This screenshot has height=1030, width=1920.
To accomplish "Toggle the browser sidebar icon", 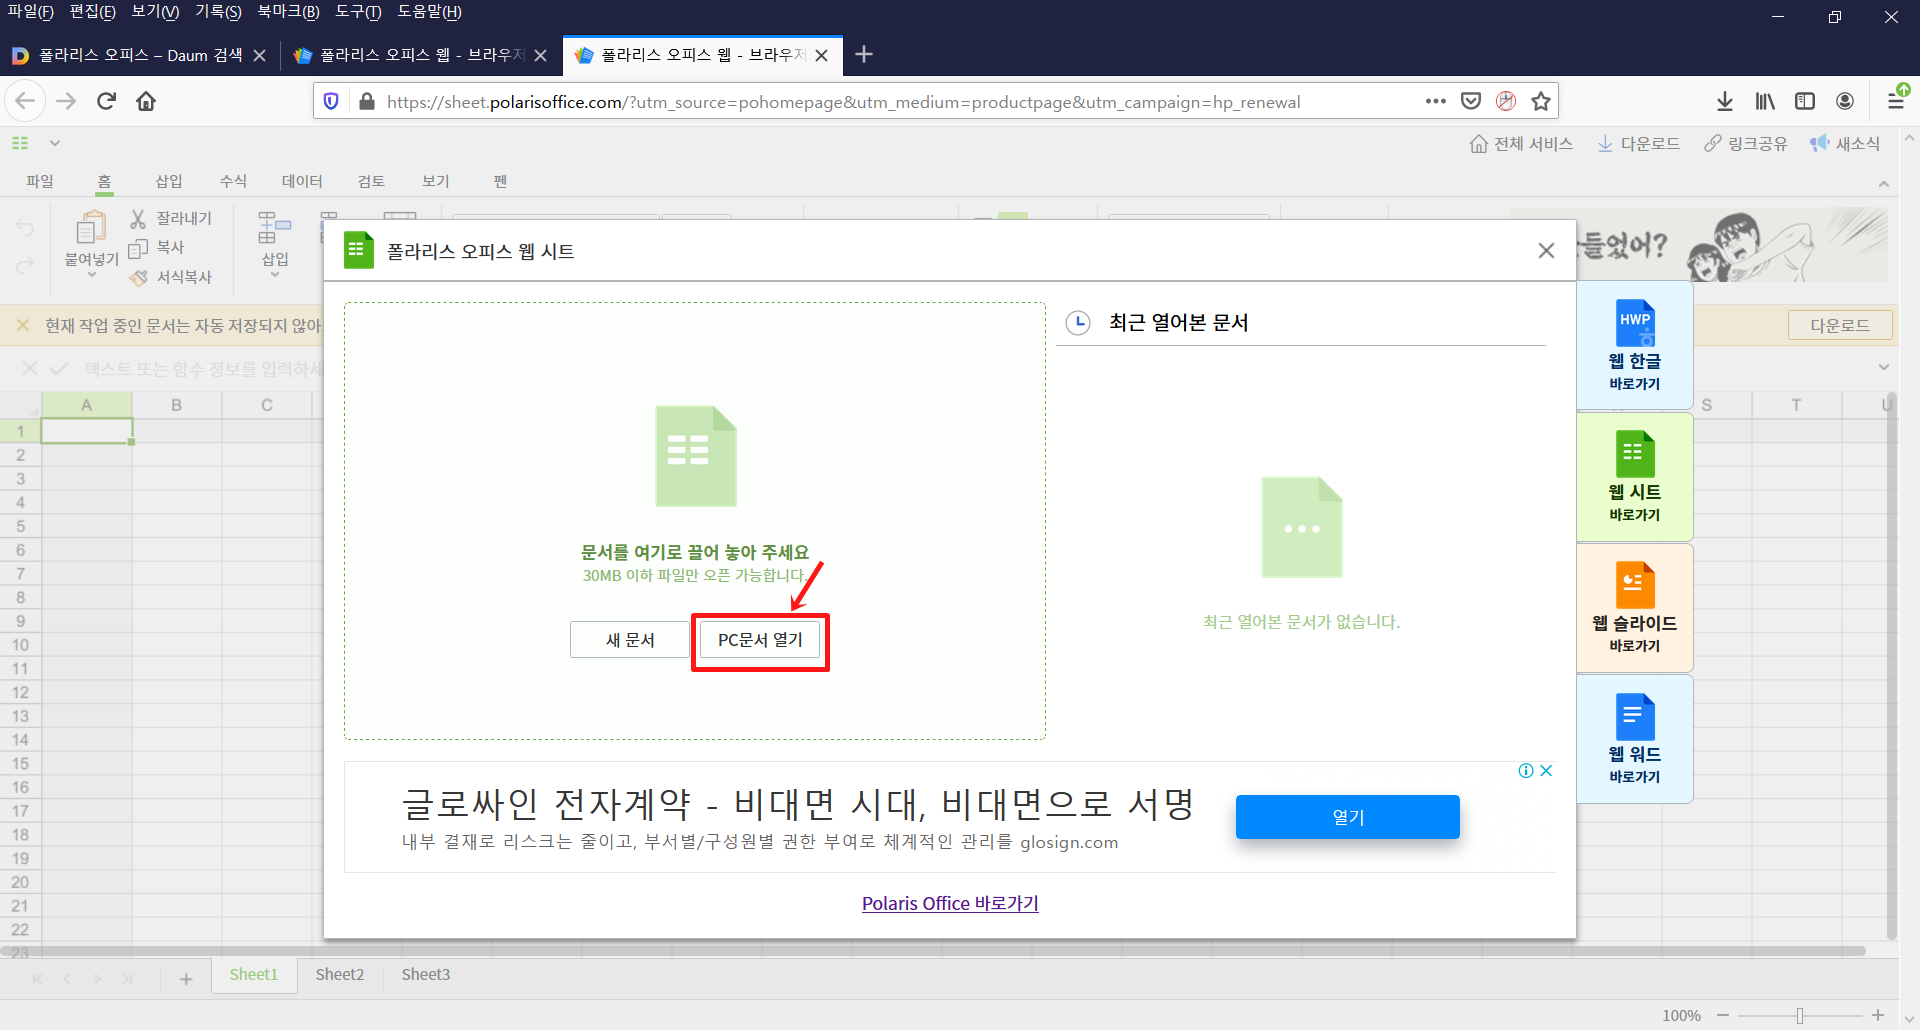I will (1805, 101).
